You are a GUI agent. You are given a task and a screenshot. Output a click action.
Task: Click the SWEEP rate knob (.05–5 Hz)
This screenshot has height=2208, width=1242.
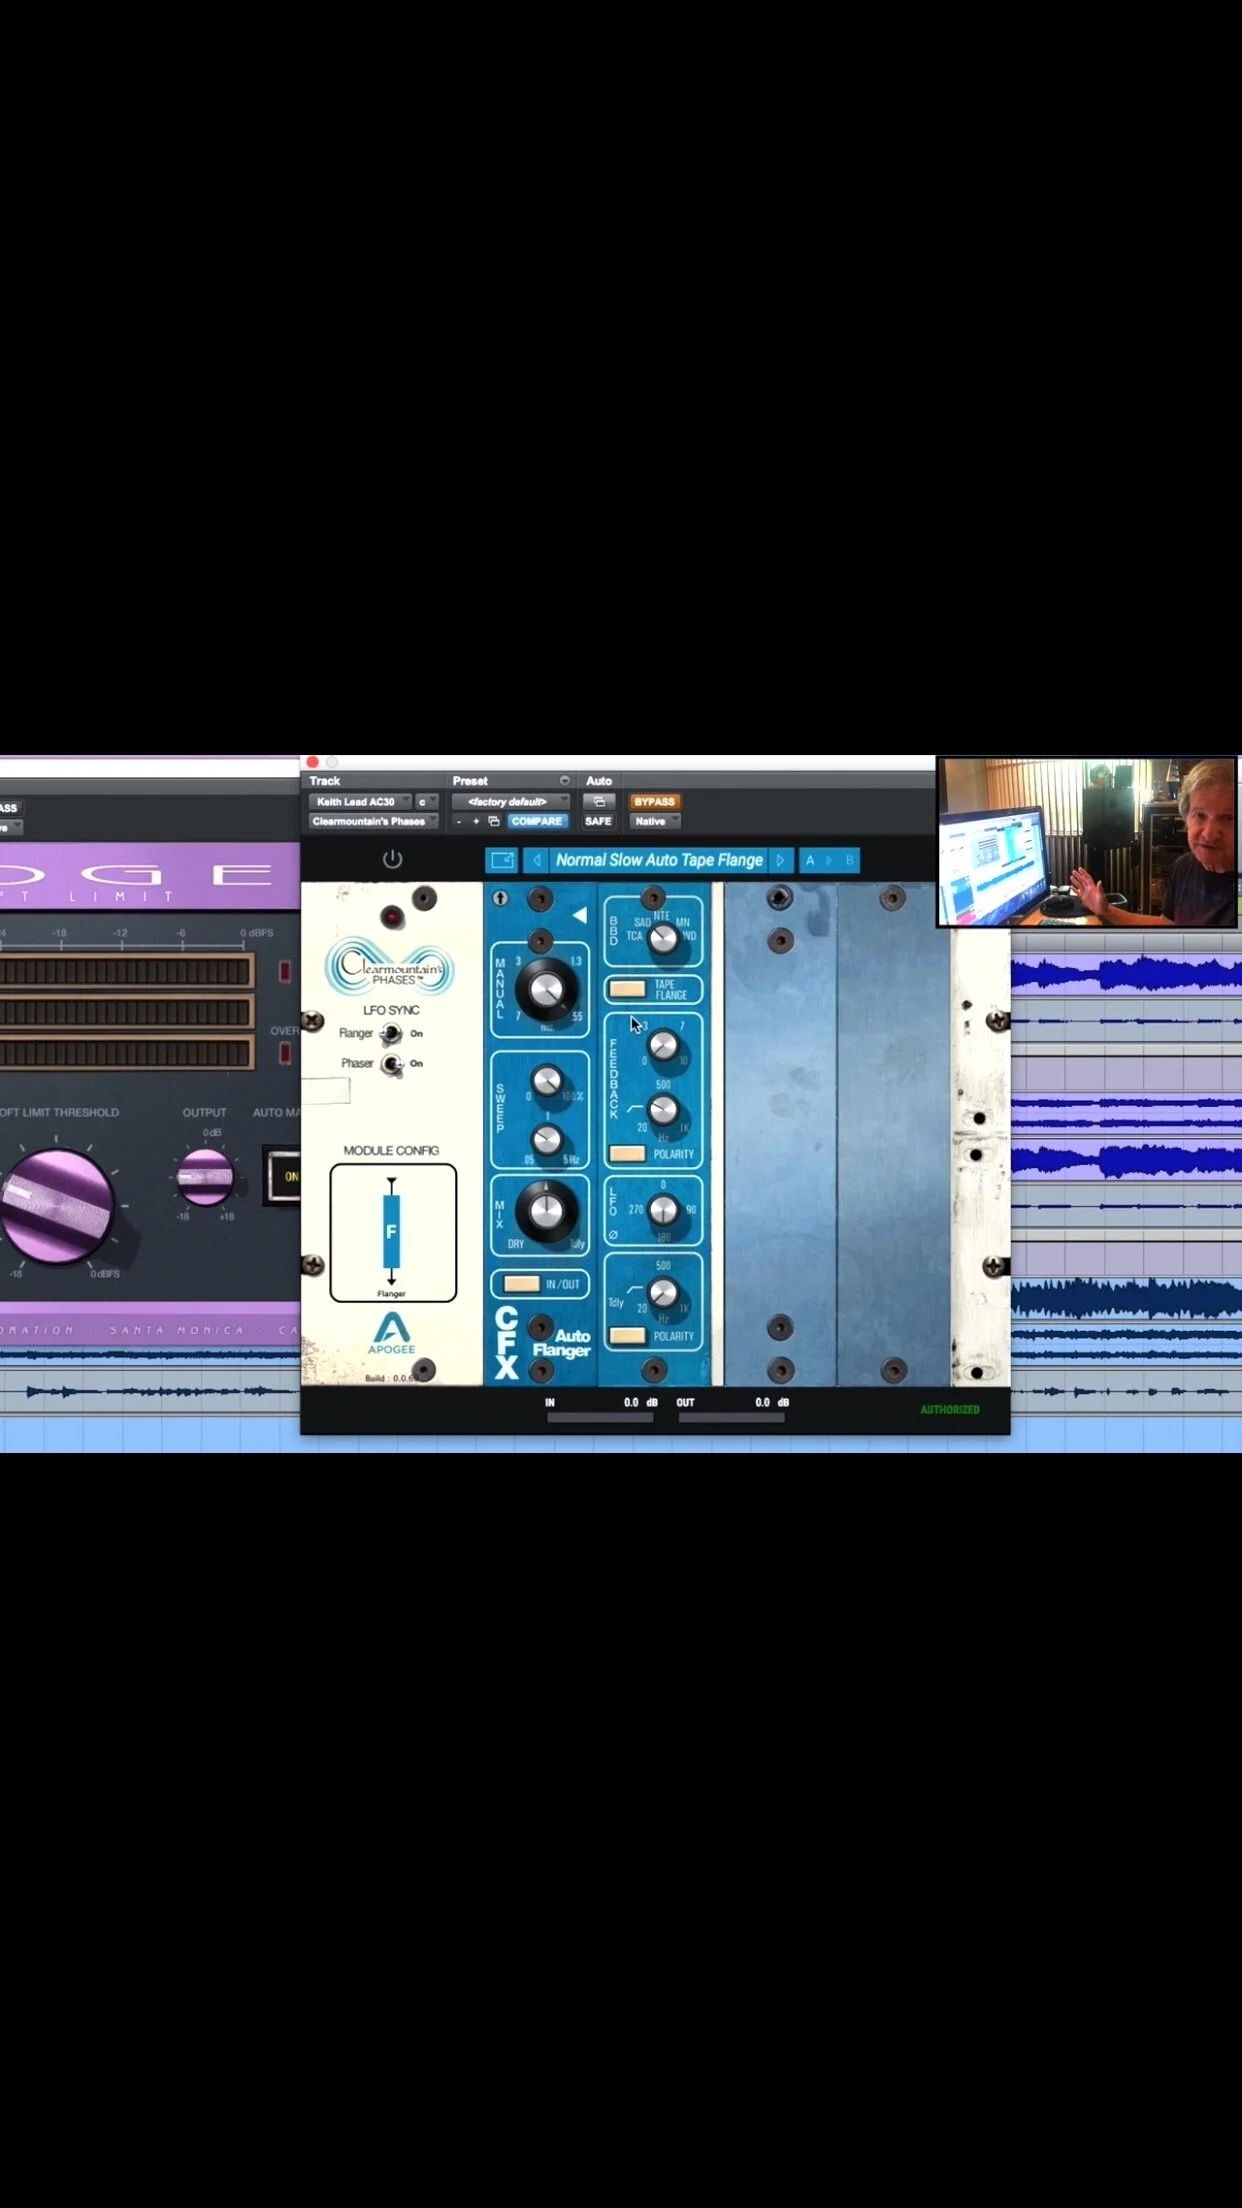[546, 1139]
